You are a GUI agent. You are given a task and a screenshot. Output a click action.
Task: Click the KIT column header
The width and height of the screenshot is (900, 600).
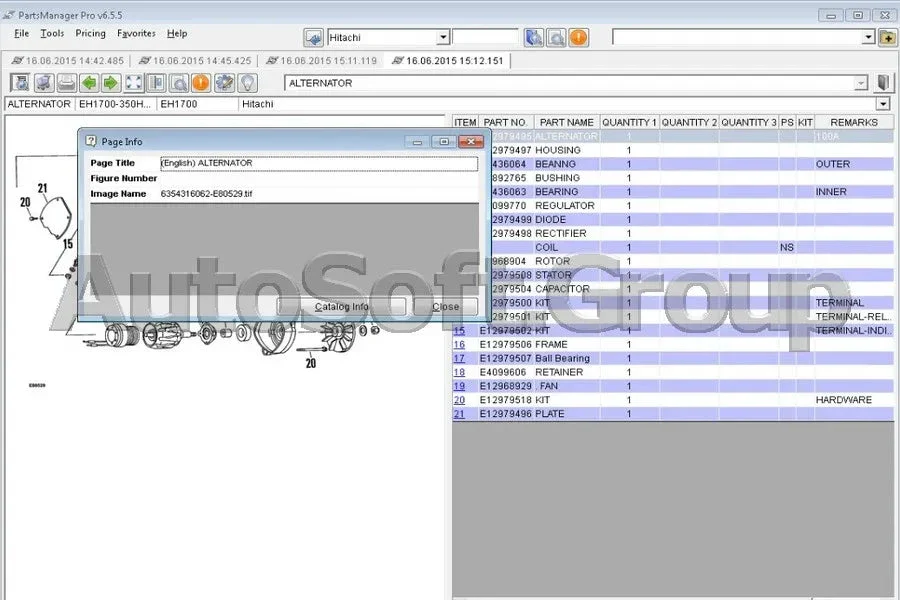tap(805, 122)
